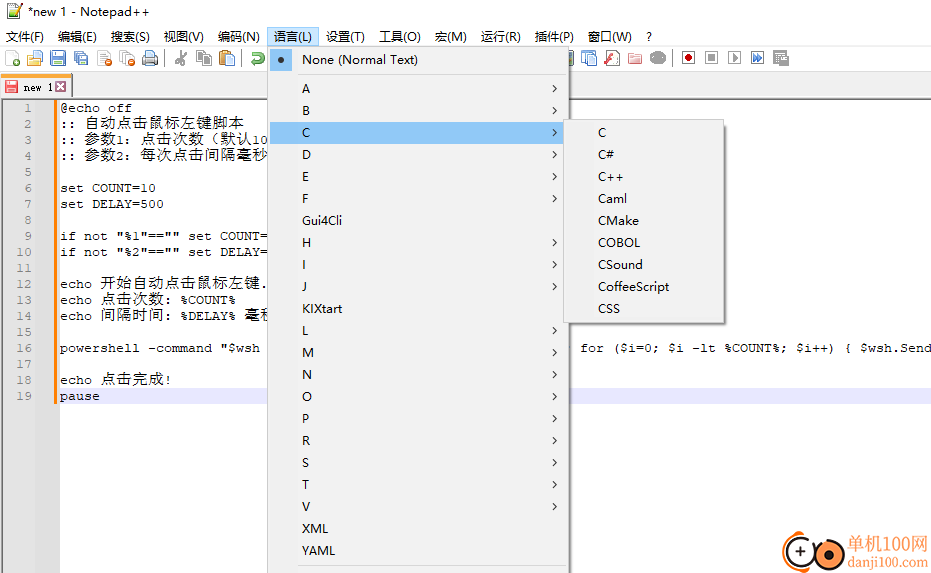Expand the V language submenu

coord(418,506)
